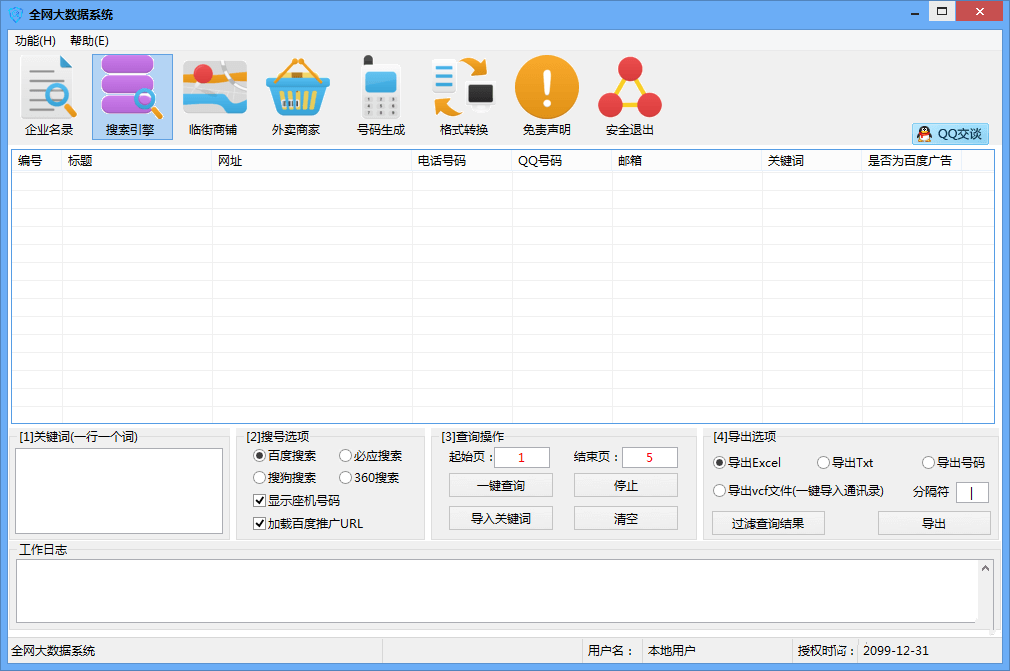The width and height of the screenshot is (1010, 671).
Task: Click inside the 工作日志 log box
Action: point(496,591)
